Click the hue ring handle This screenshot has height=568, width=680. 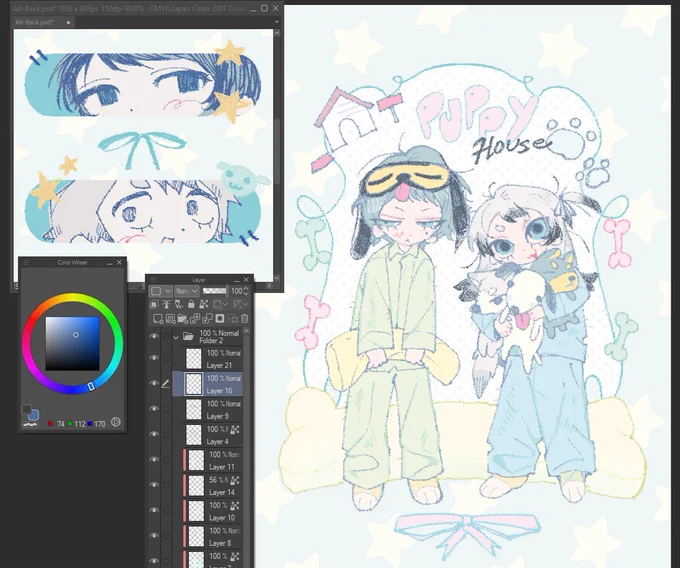point(91,386)
